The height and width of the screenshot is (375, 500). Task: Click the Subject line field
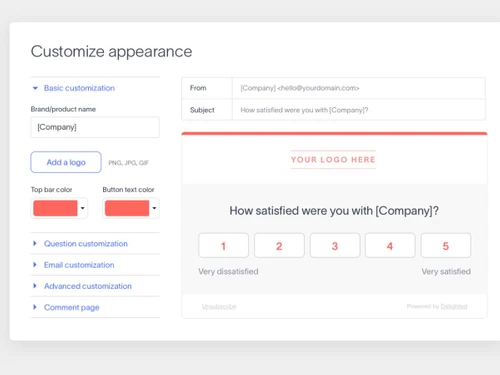click(359, 110)
